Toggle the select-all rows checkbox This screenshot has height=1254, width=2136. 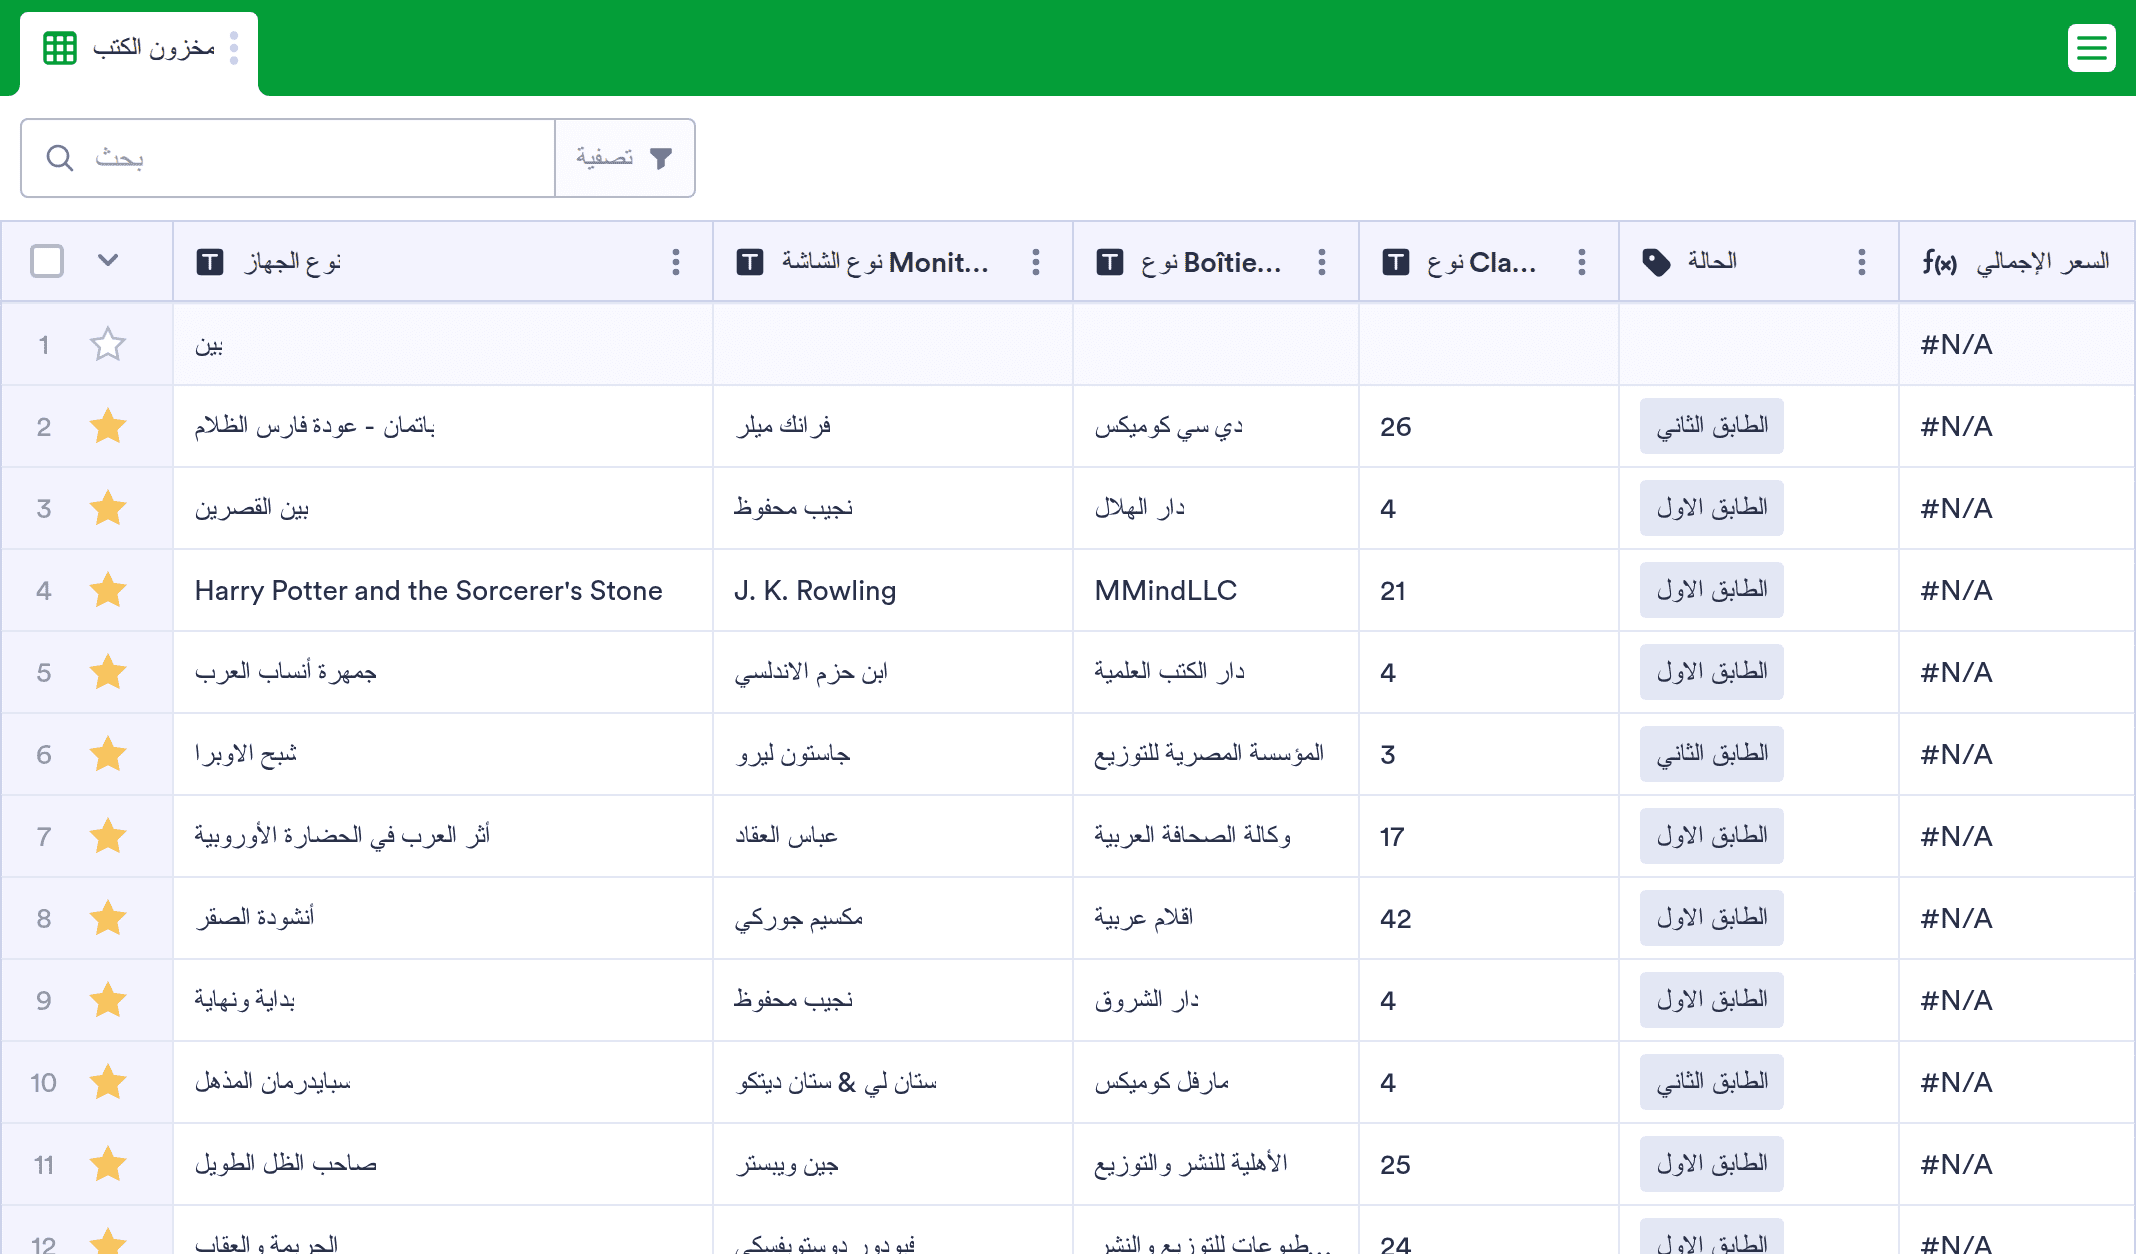47,261
